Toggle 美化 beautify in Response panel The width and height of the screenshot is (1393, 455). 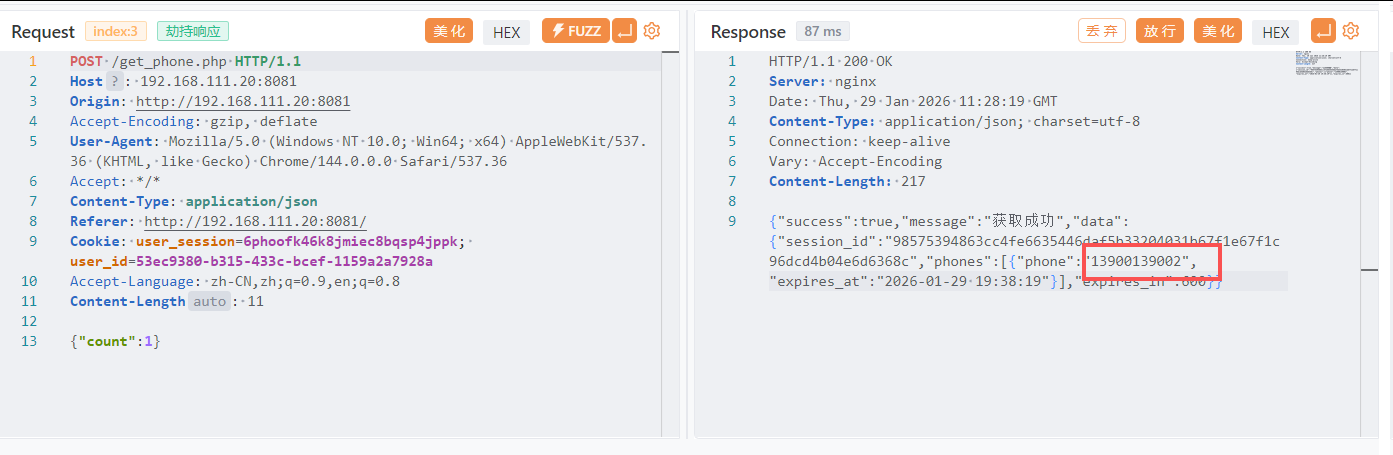click(1217, 31)
